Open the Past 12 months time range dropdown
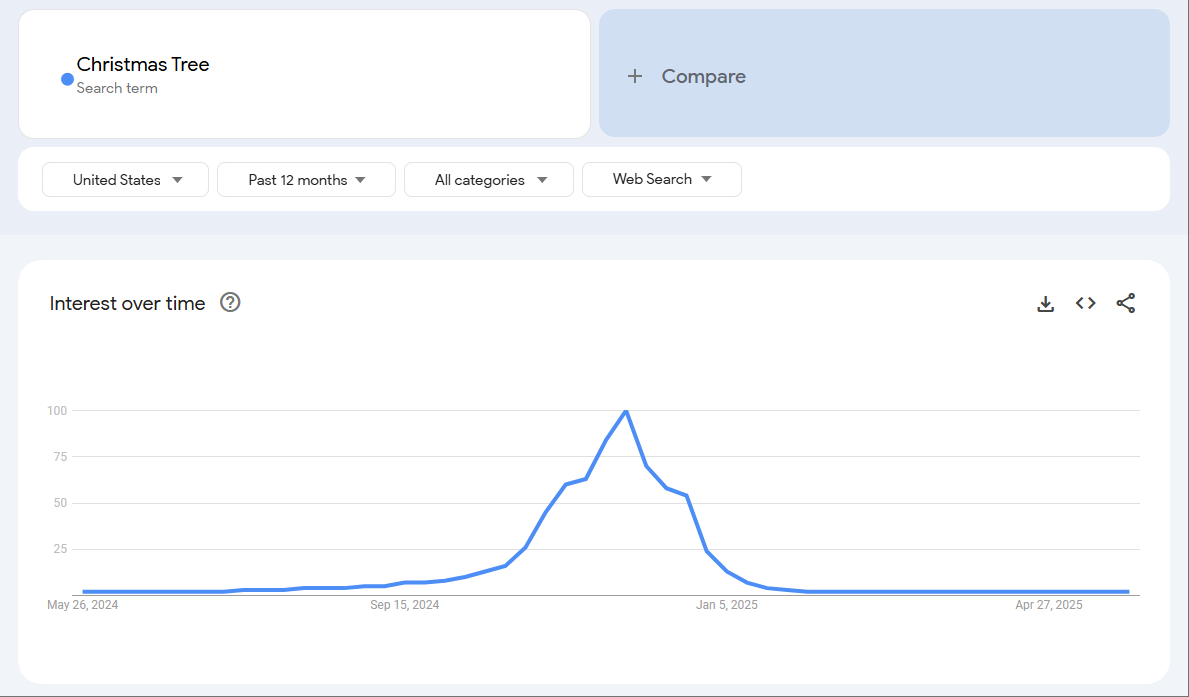The height and width of the screenshot is (697, 1189). coord(306,179)
